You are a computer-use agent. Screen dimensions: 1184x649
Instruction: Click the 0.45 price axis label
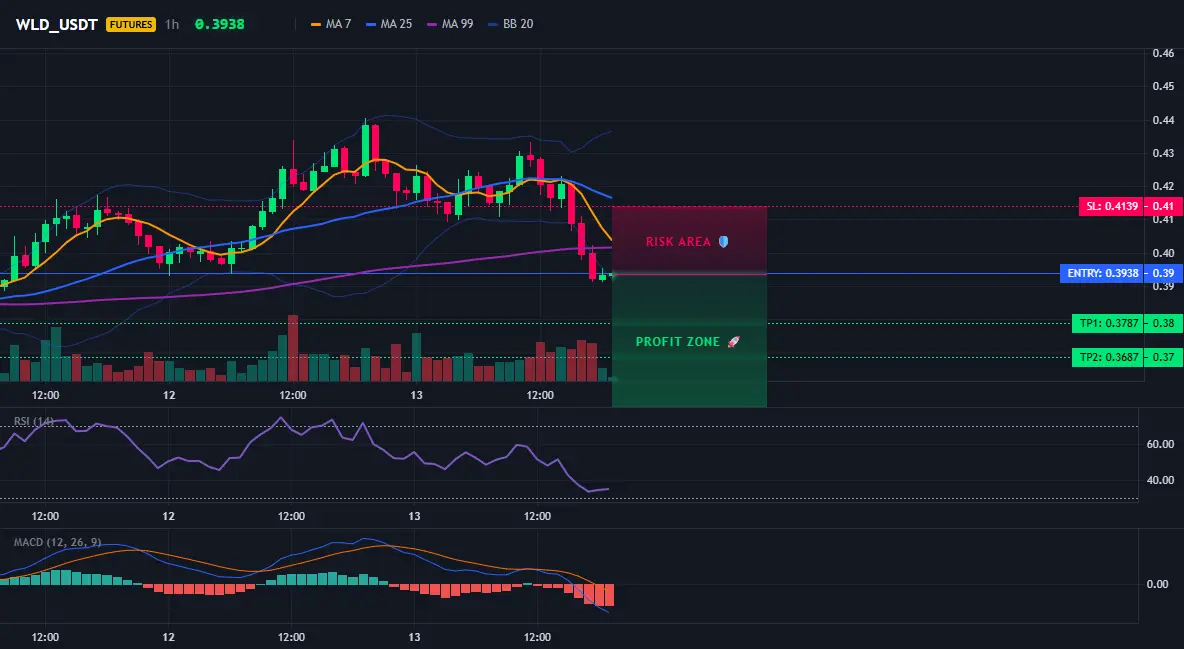click(1163, 86)
